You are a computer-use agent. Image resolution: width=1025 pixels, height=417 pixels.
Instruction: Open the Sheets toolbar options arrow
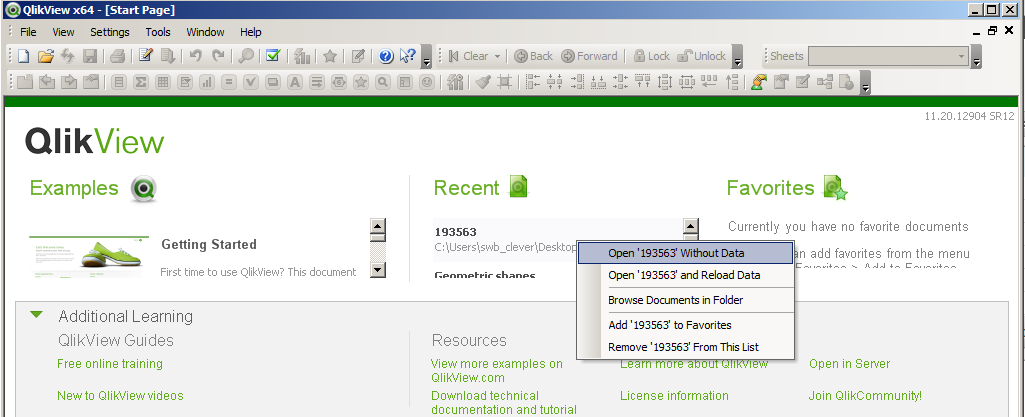(977, 57)
